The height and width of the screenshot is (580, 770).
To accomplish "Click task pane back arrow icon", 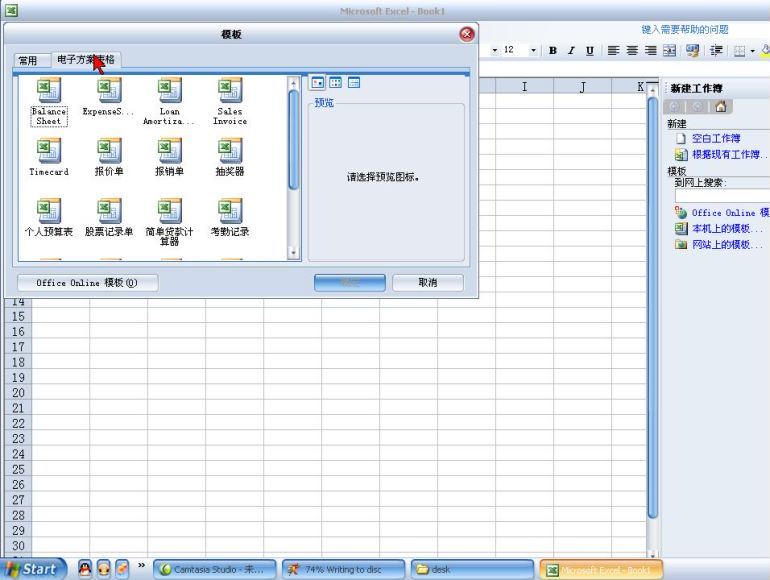I will click(x=675, y=107).
